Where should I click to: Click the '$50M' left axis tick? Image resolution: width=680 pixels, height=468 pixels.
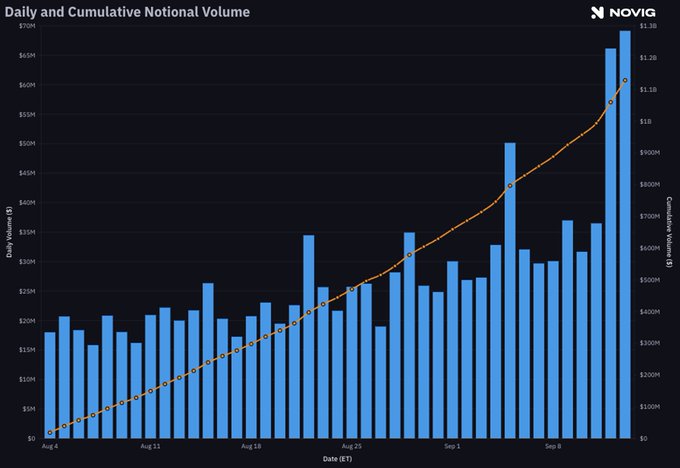[27, 144]
